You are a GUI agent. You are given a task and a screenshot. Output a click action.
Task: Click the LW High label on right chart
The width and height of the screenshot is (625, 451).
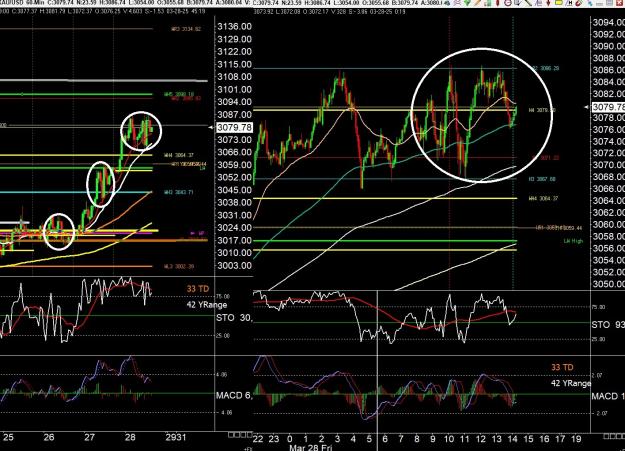click(x=573, y=241)
